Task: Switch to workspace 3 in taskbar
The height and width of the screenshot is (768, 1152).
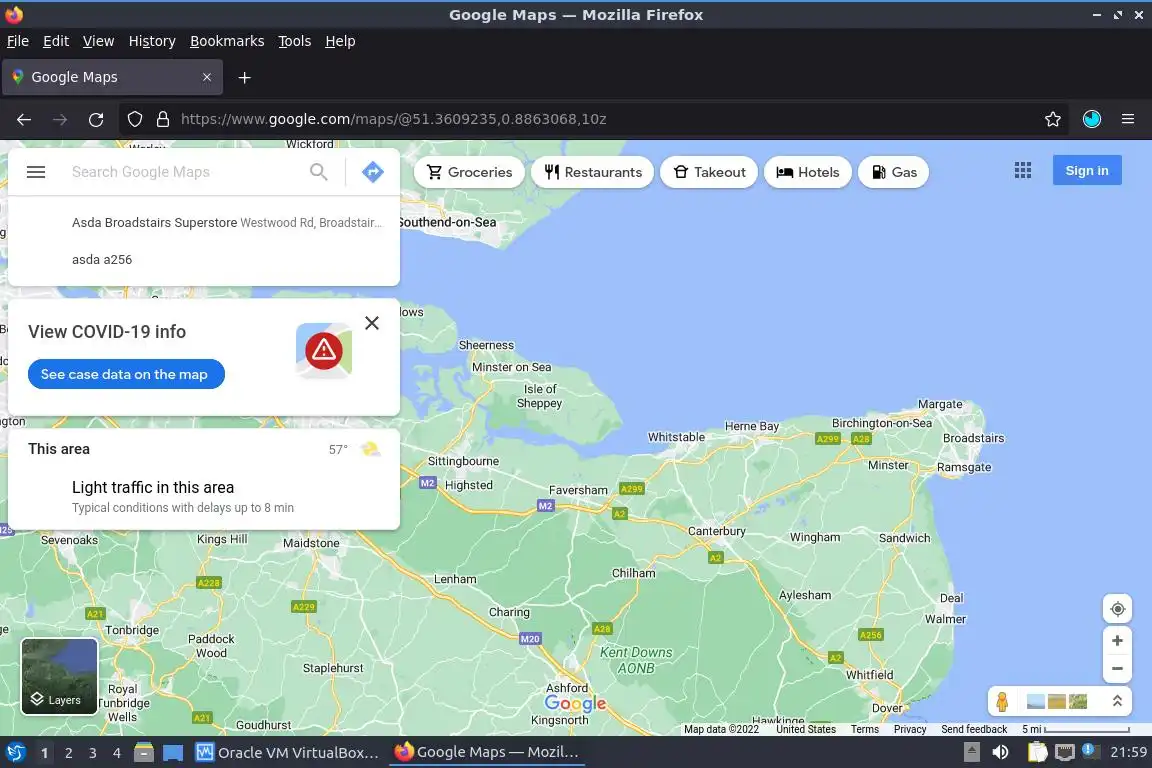Action: point(93,753)
